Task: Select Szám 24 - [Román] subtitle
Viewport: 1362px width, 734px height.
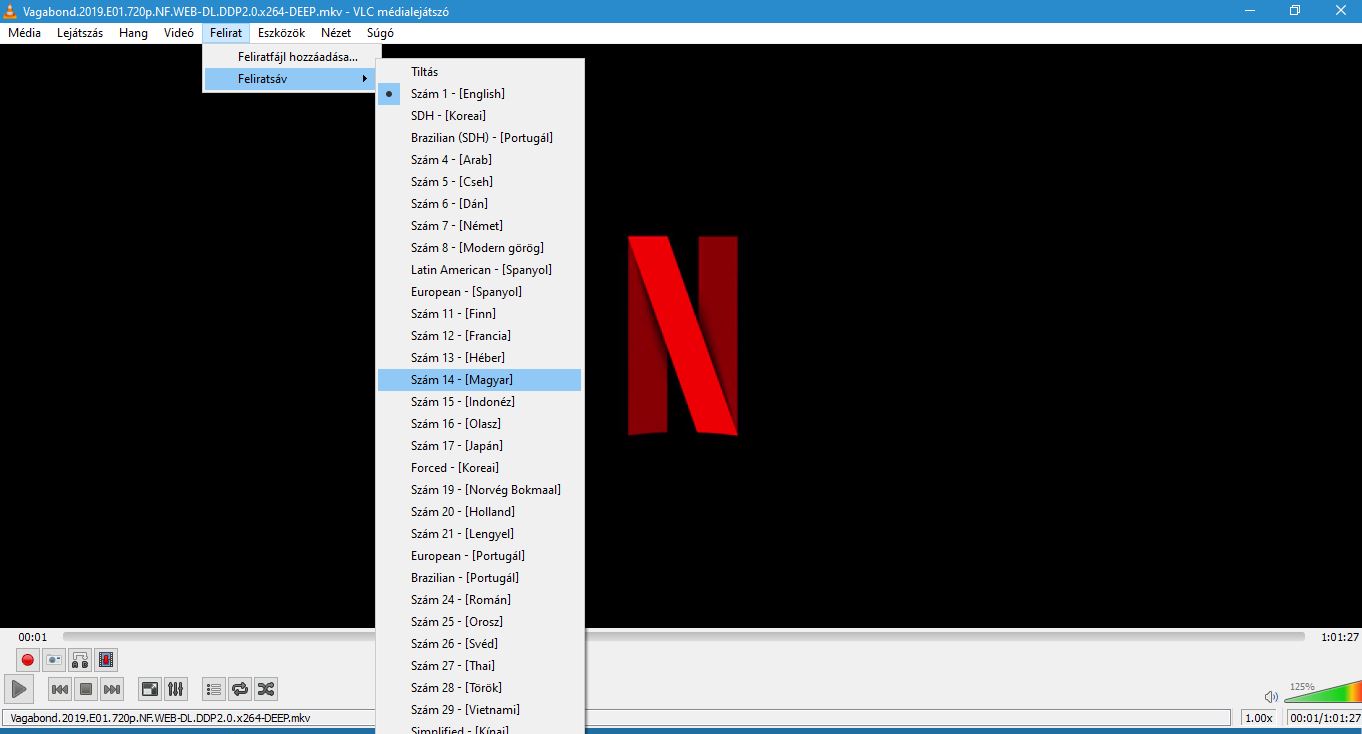Action: pos(480,600)
